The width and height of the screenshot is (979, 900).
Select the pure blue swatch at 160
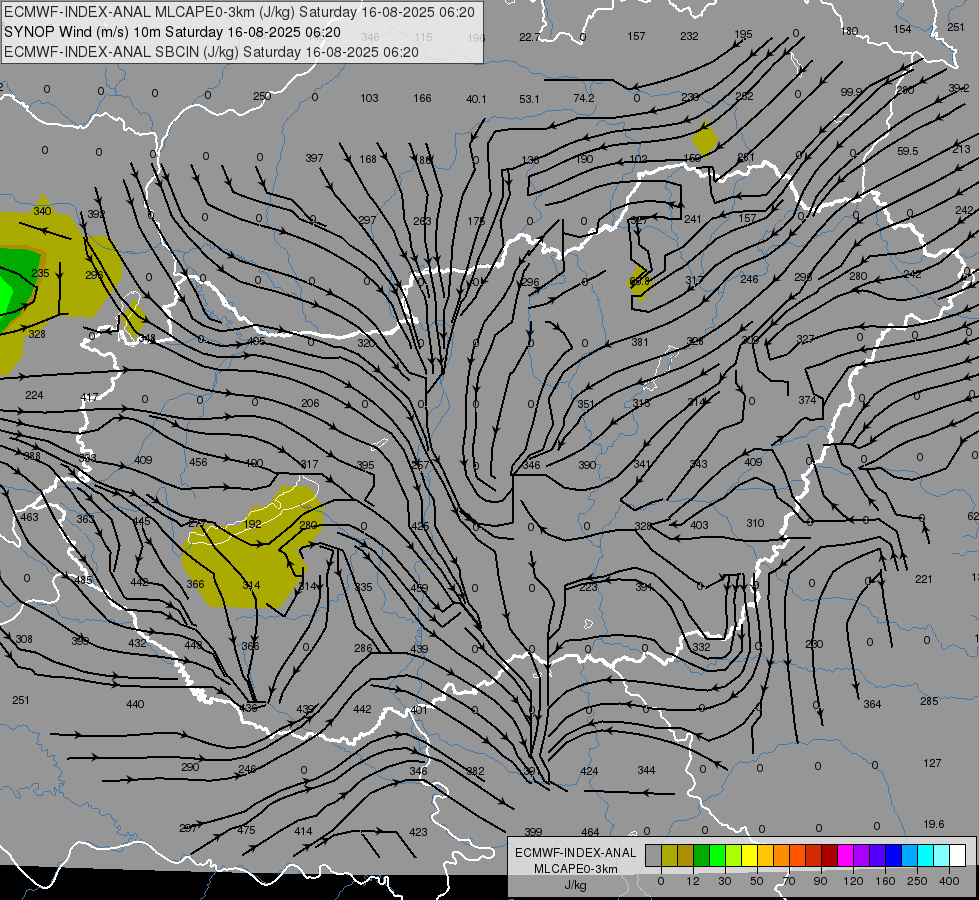(893, 856)
